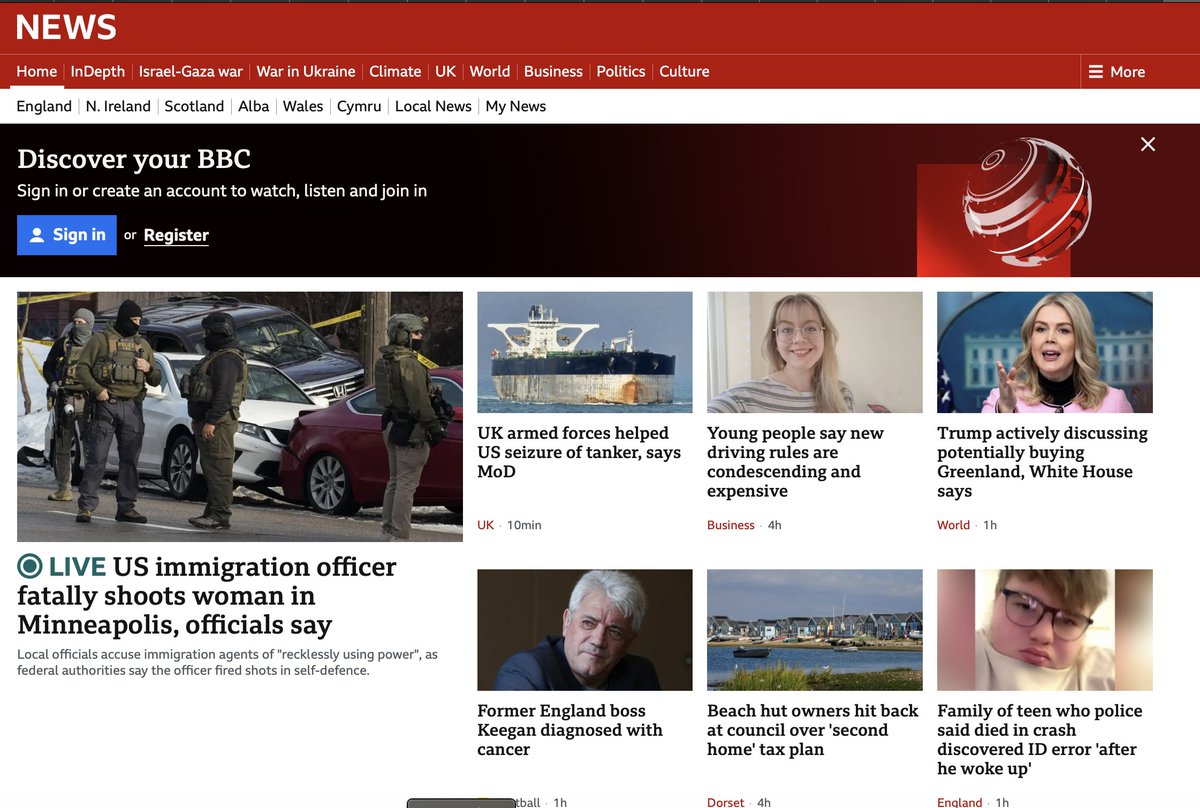The width and height of the screenshot is (1200, 808).
Task: Open War in Ukraine section
Action: coord(306,72)
